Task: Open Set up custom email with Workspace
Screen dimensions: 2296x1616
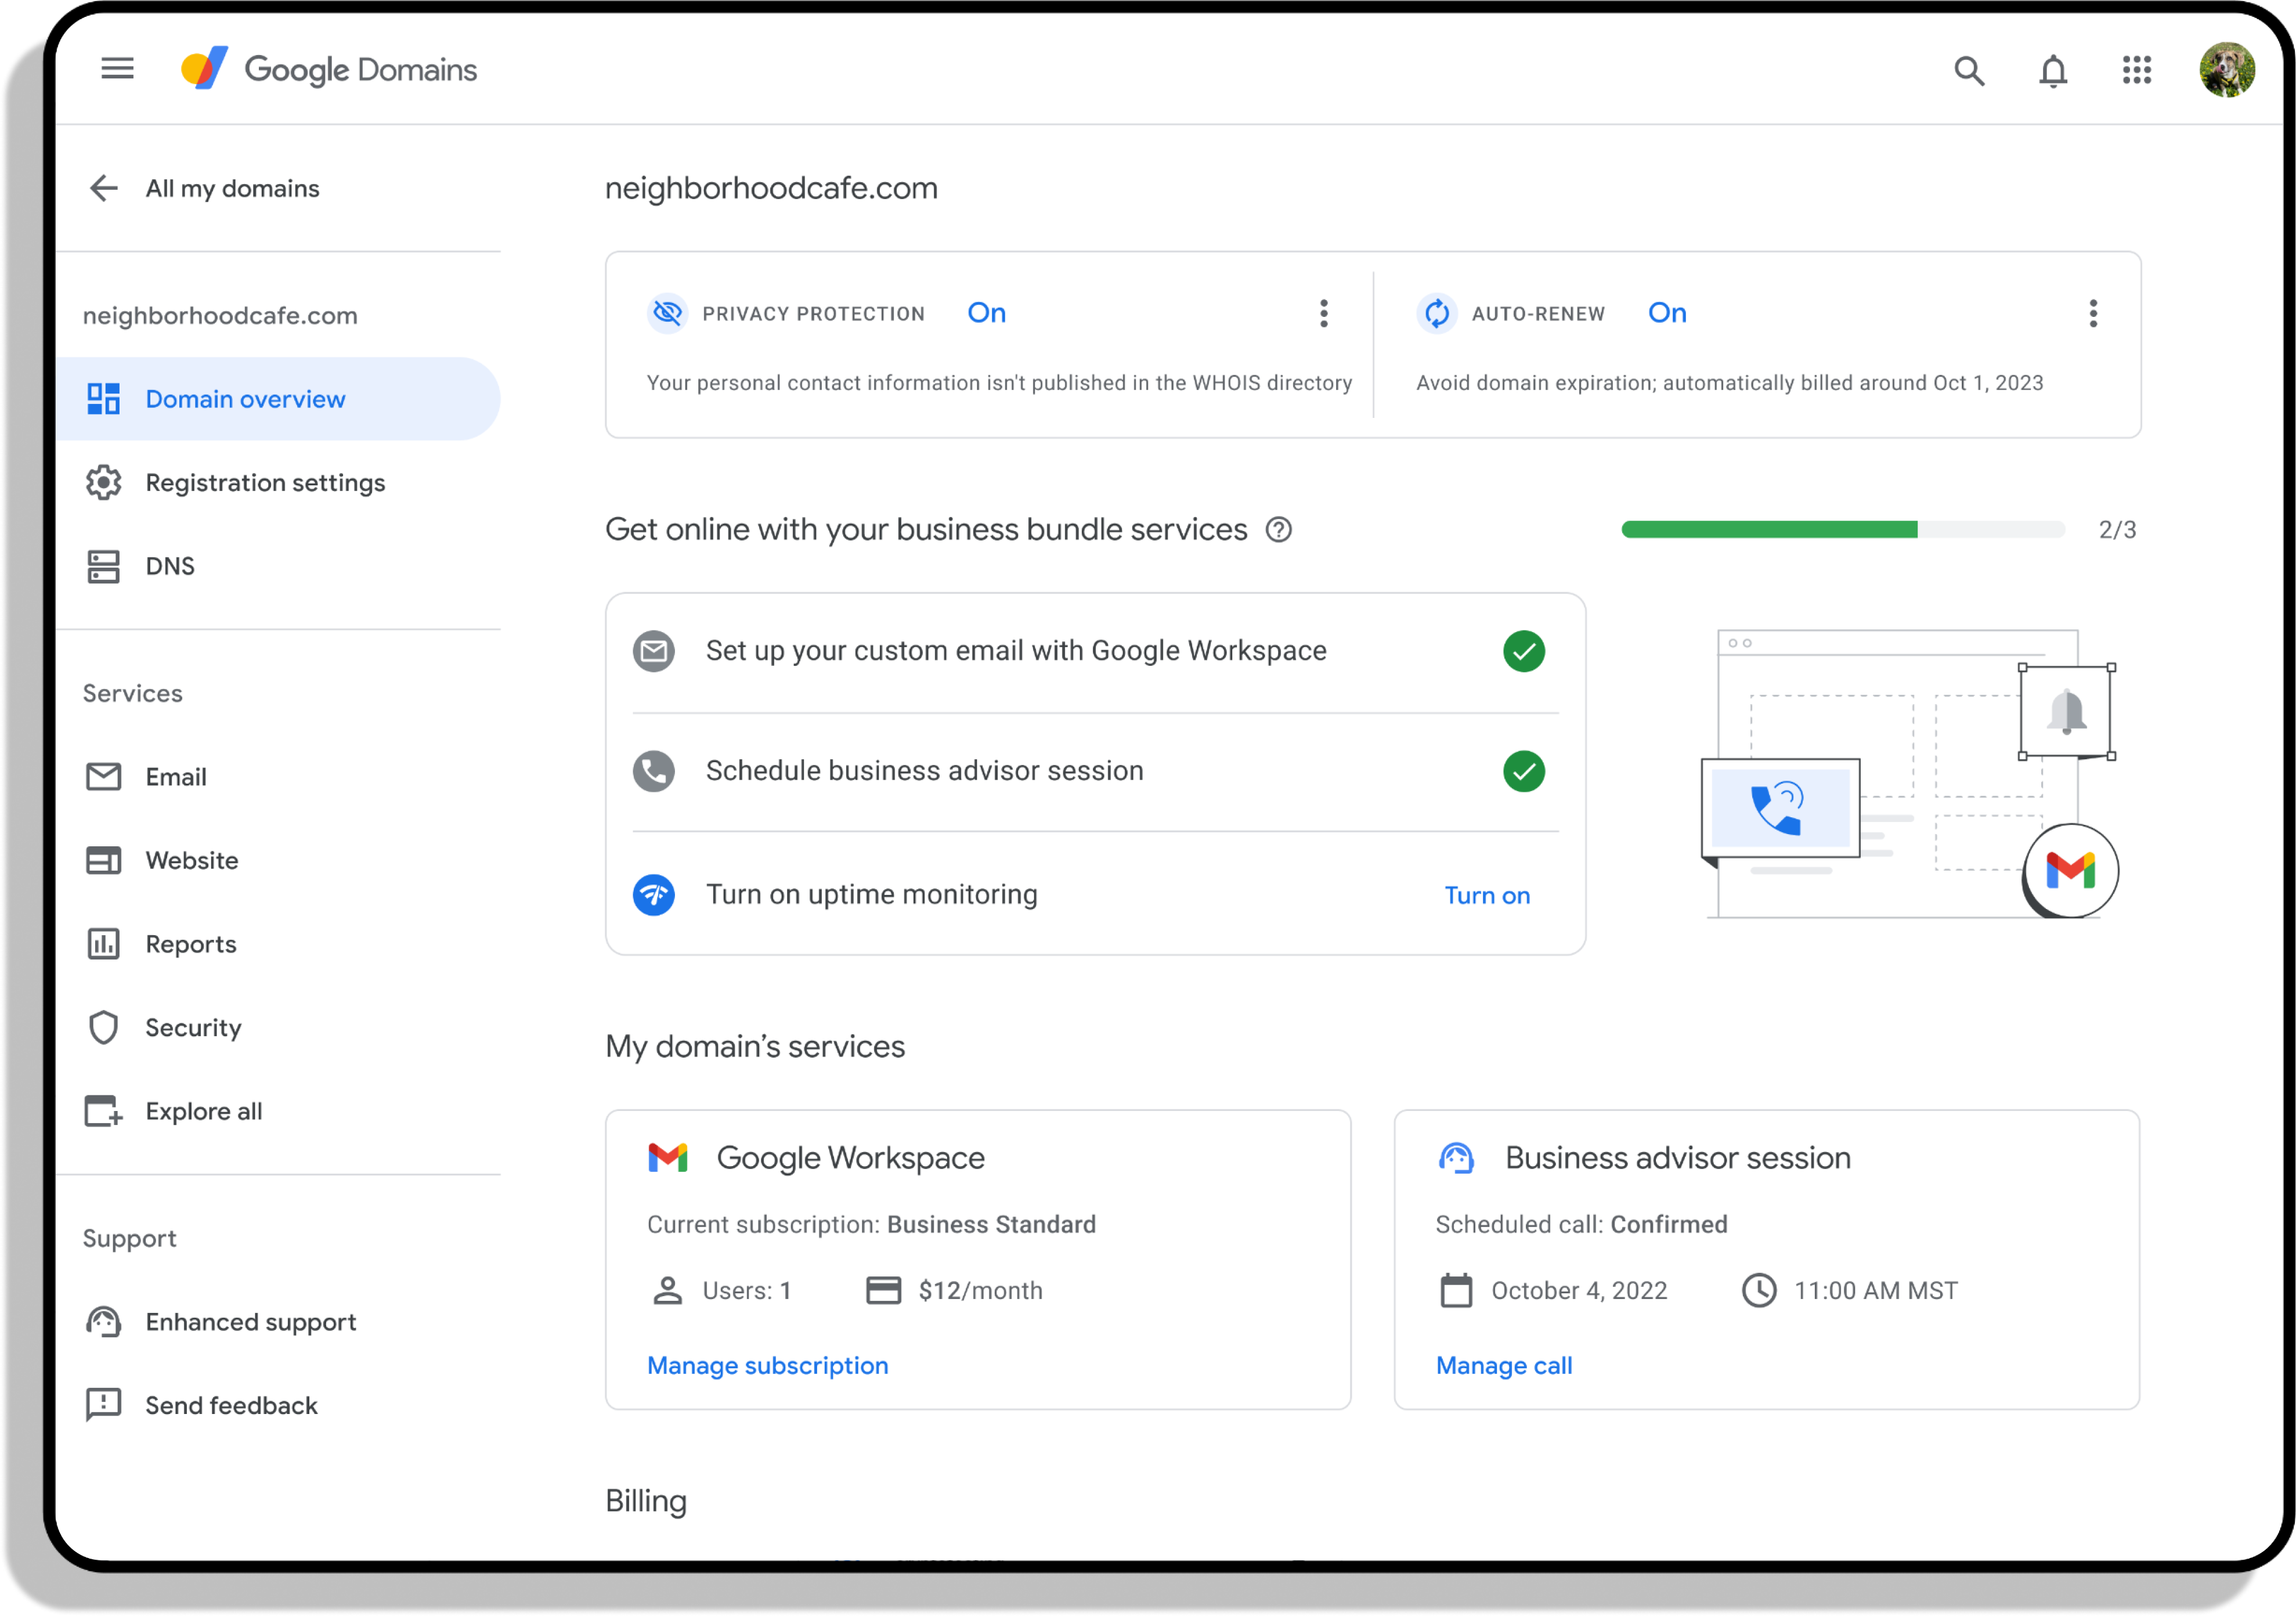Action: click(x=1096, y=651)
